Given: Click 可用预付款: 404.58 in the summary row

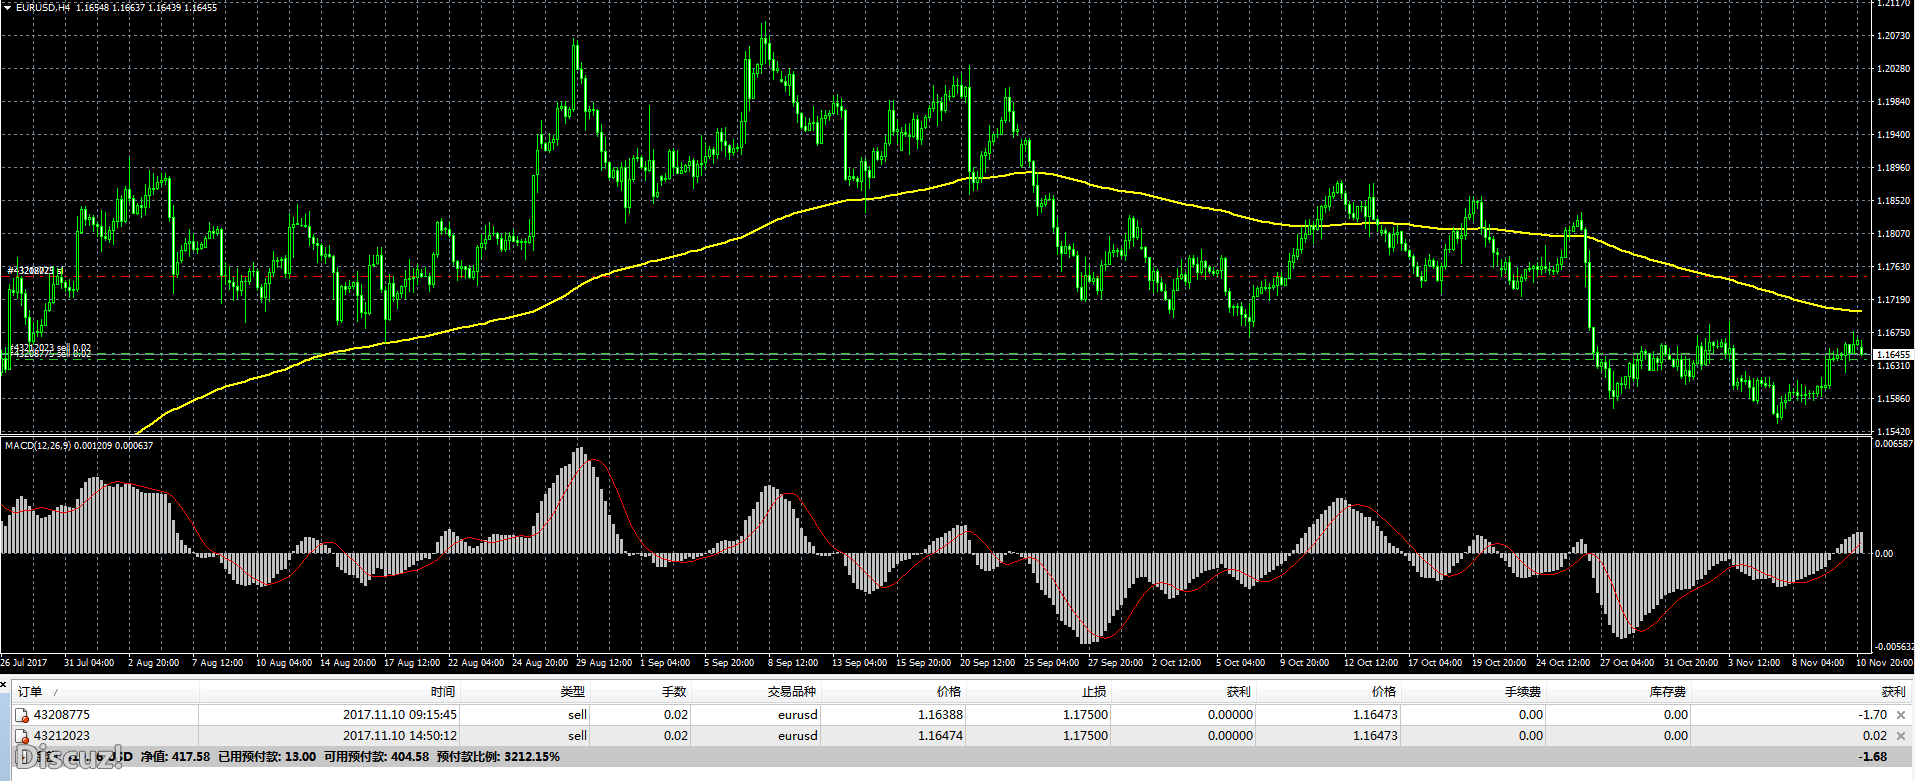Looking at the screenshot, I should click(376, 757).
